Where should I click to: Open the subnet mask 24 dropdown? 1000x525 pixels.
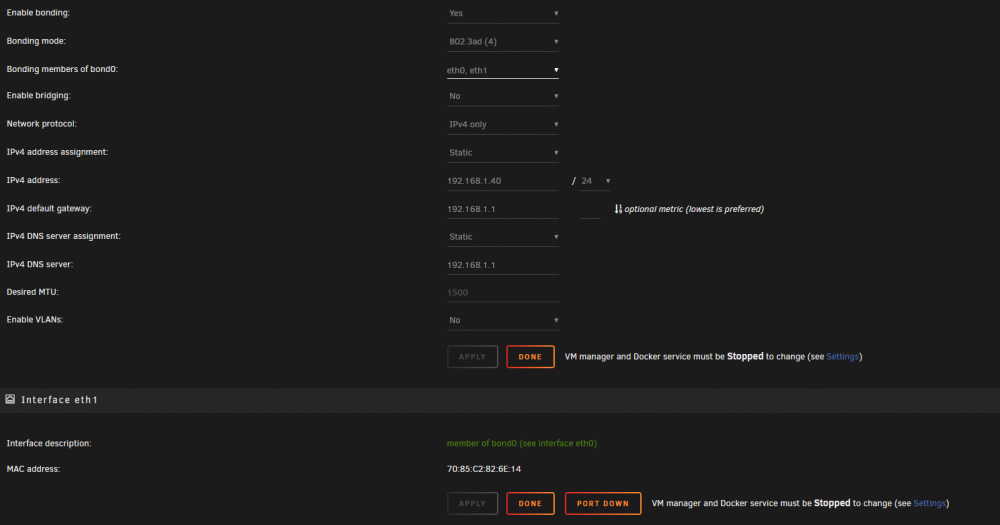pos(595,181)
